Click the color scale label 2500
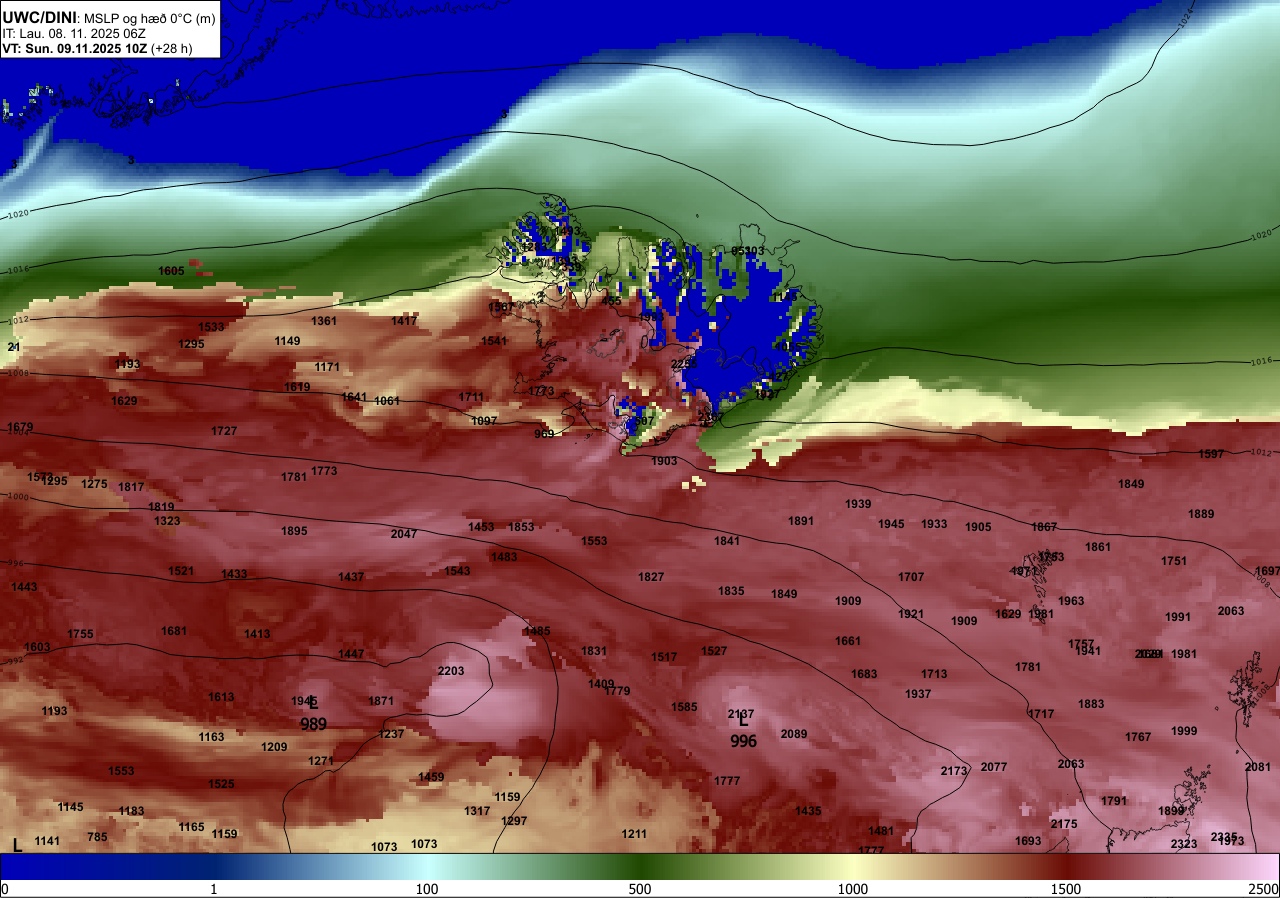The height and width of the screenshot is (898, 1280). click(1265, 889)
